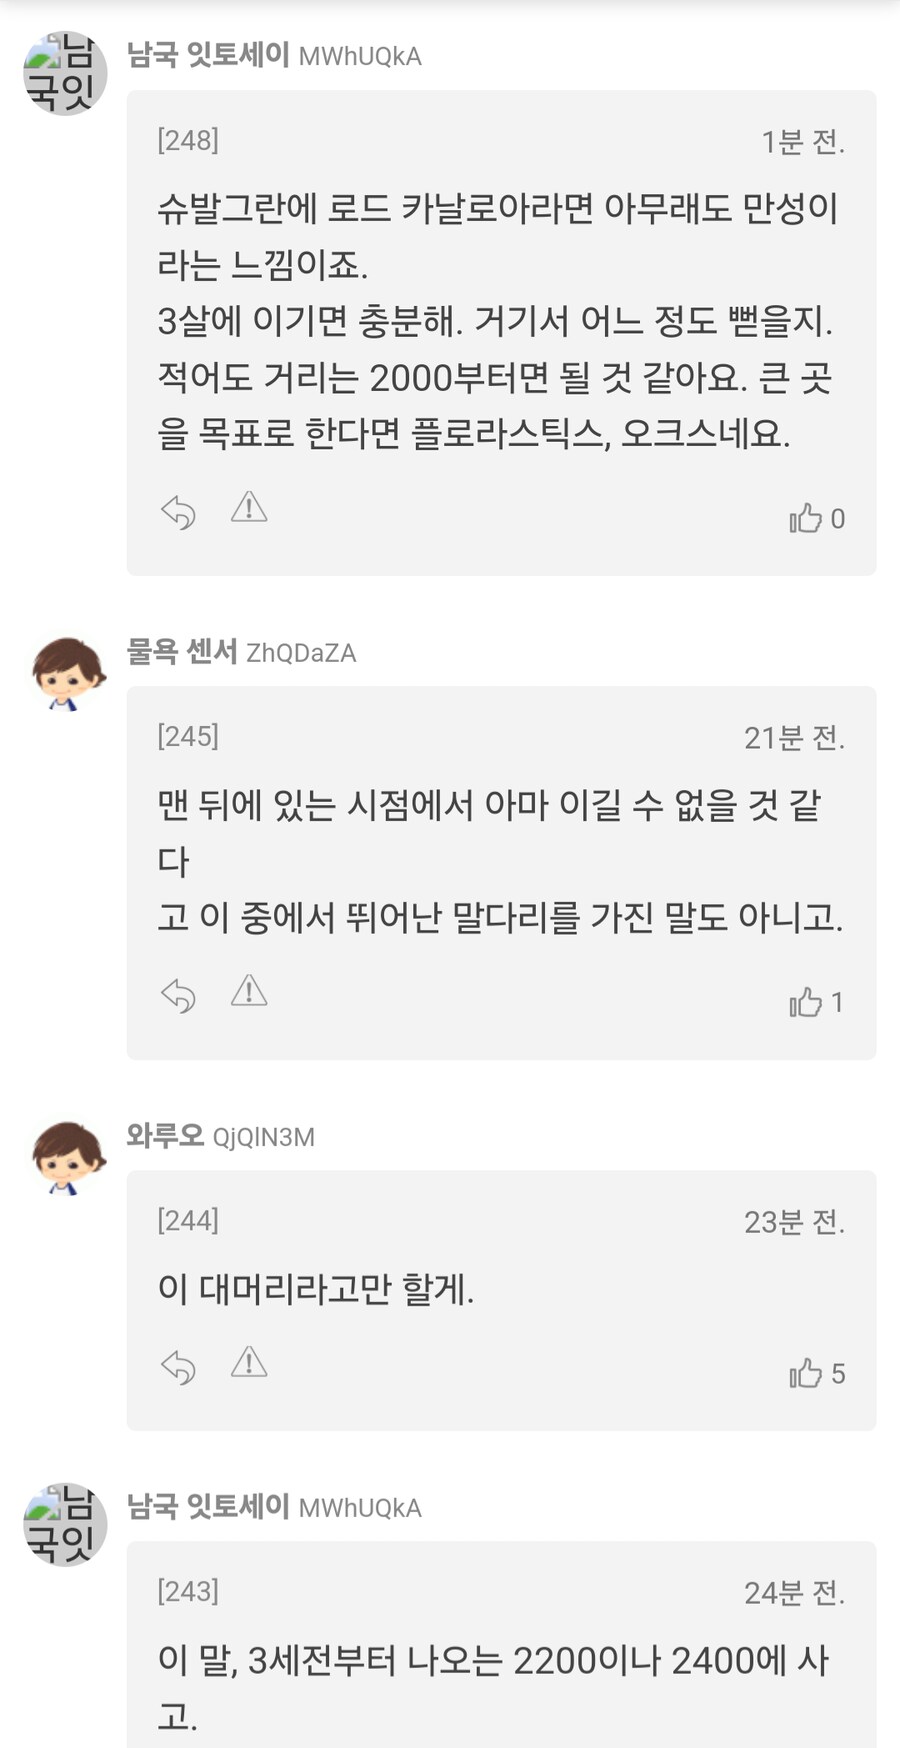Like comment 244 with 5 likes
This screenshot has width=900, height=1748.
click(806, 1373)
